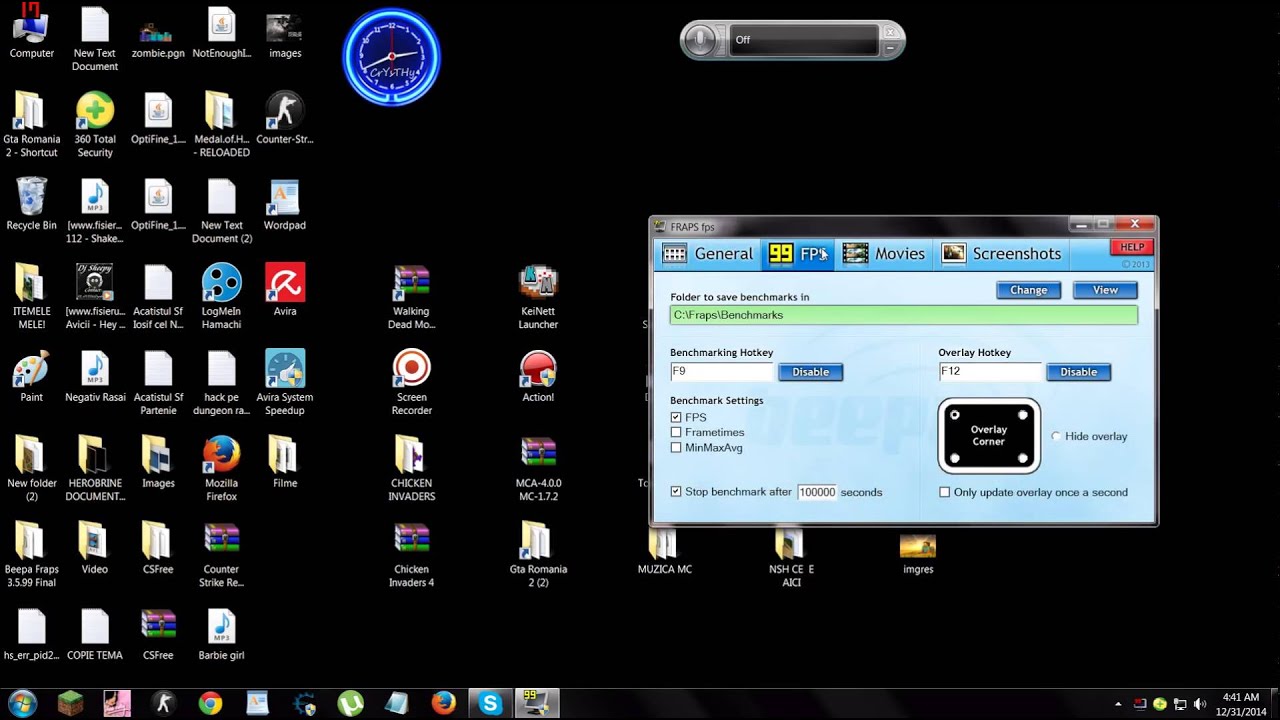Select the Paint desktop icon
Screen dimensions: 1280x720
[32, 377]
